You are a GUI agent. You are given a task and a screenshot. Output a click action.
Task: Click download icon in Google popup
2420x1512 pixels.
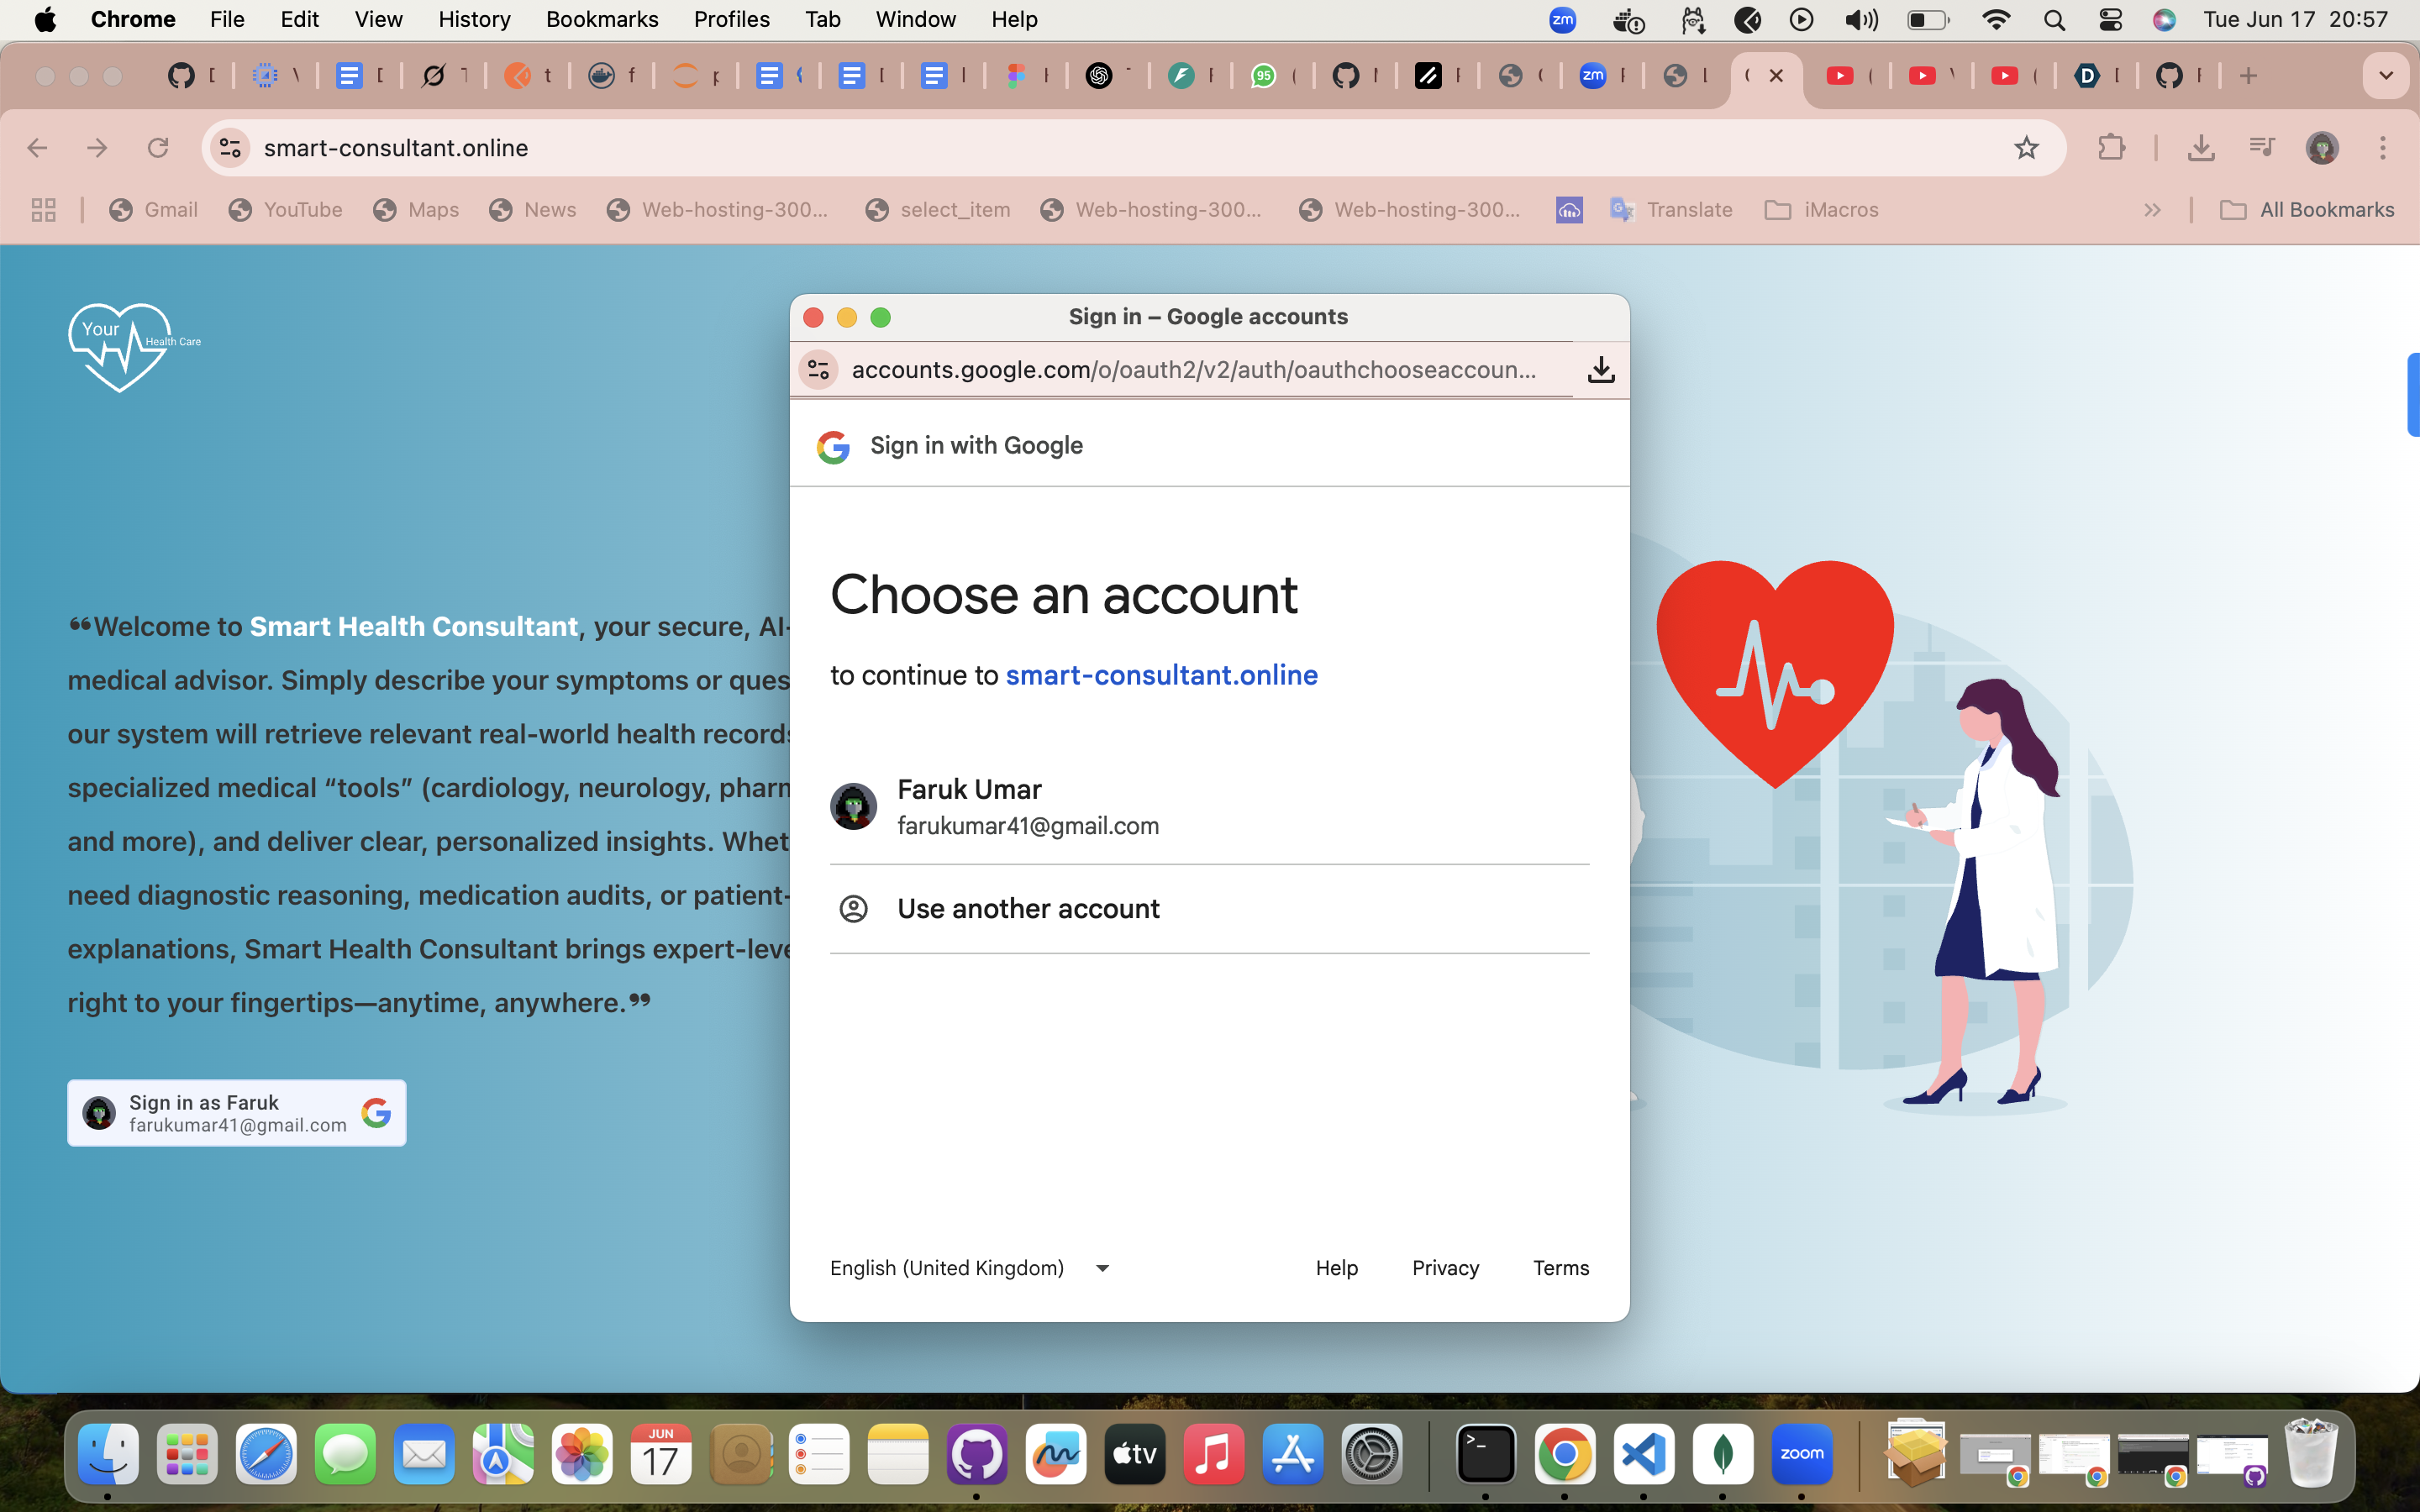click(x=1601, y=370)
